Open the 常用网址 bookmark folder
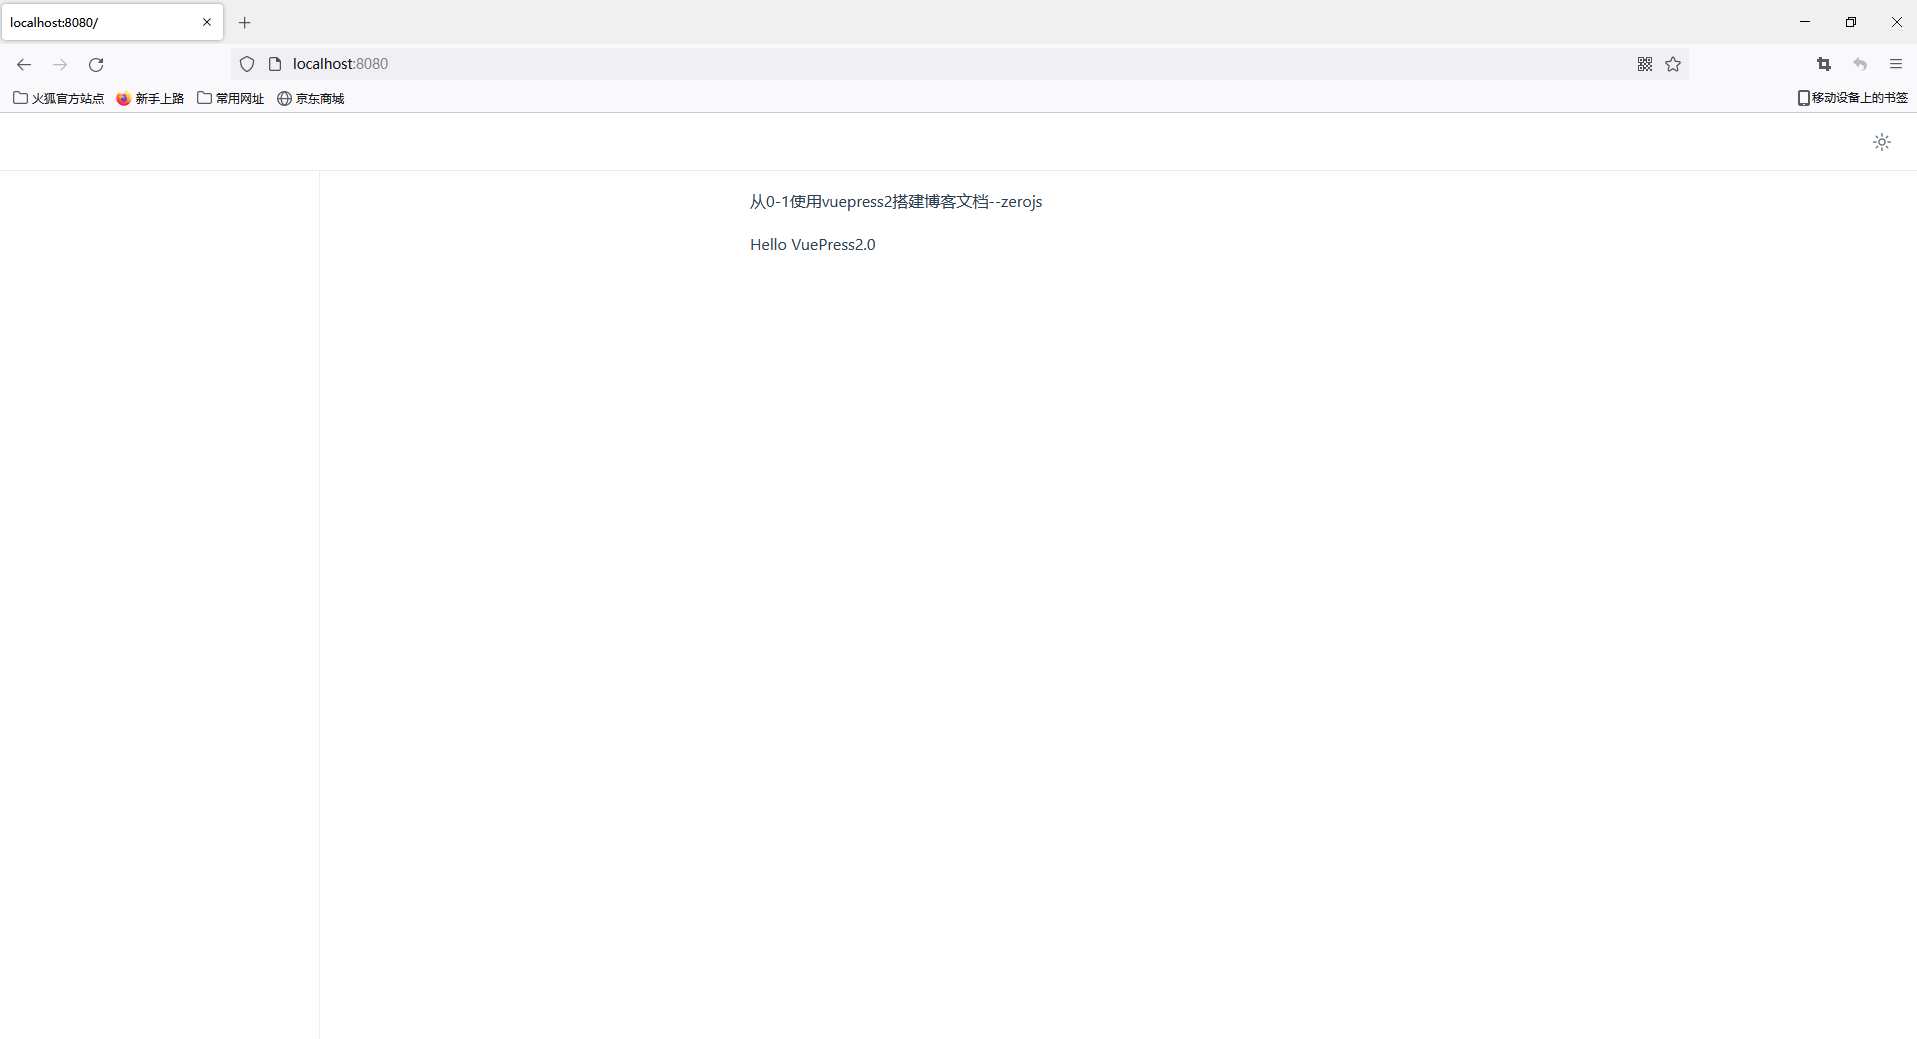Screen dimensions: 1917x1039 tap(231, 98)
